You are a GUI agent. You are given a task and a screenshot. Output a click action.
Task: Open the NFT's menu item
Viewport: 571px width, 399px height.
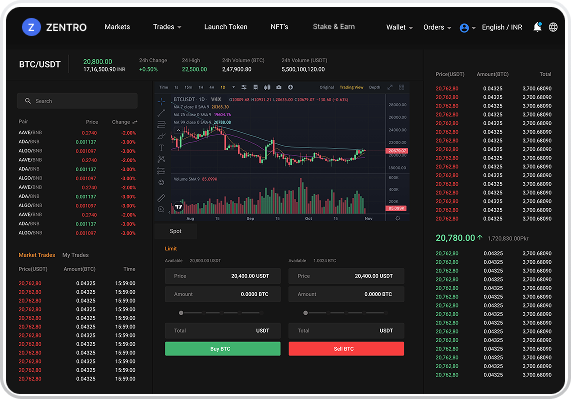pos(279,27)
